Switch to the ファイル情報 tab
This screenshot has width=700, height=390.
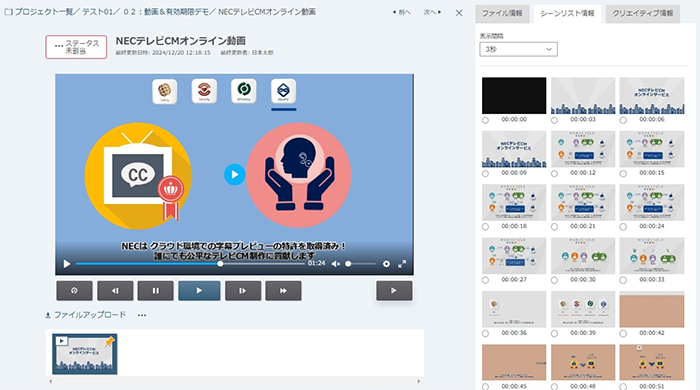click(x=502, y=13)
